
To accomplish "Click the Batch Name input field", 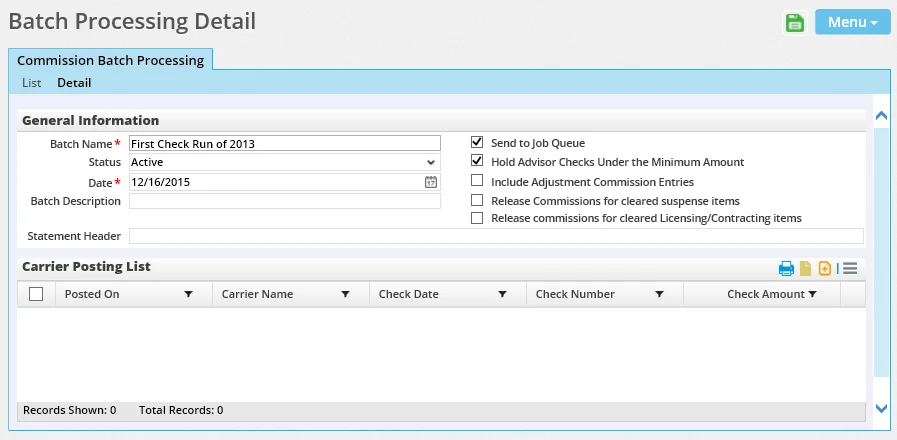I will click(284, 143).
